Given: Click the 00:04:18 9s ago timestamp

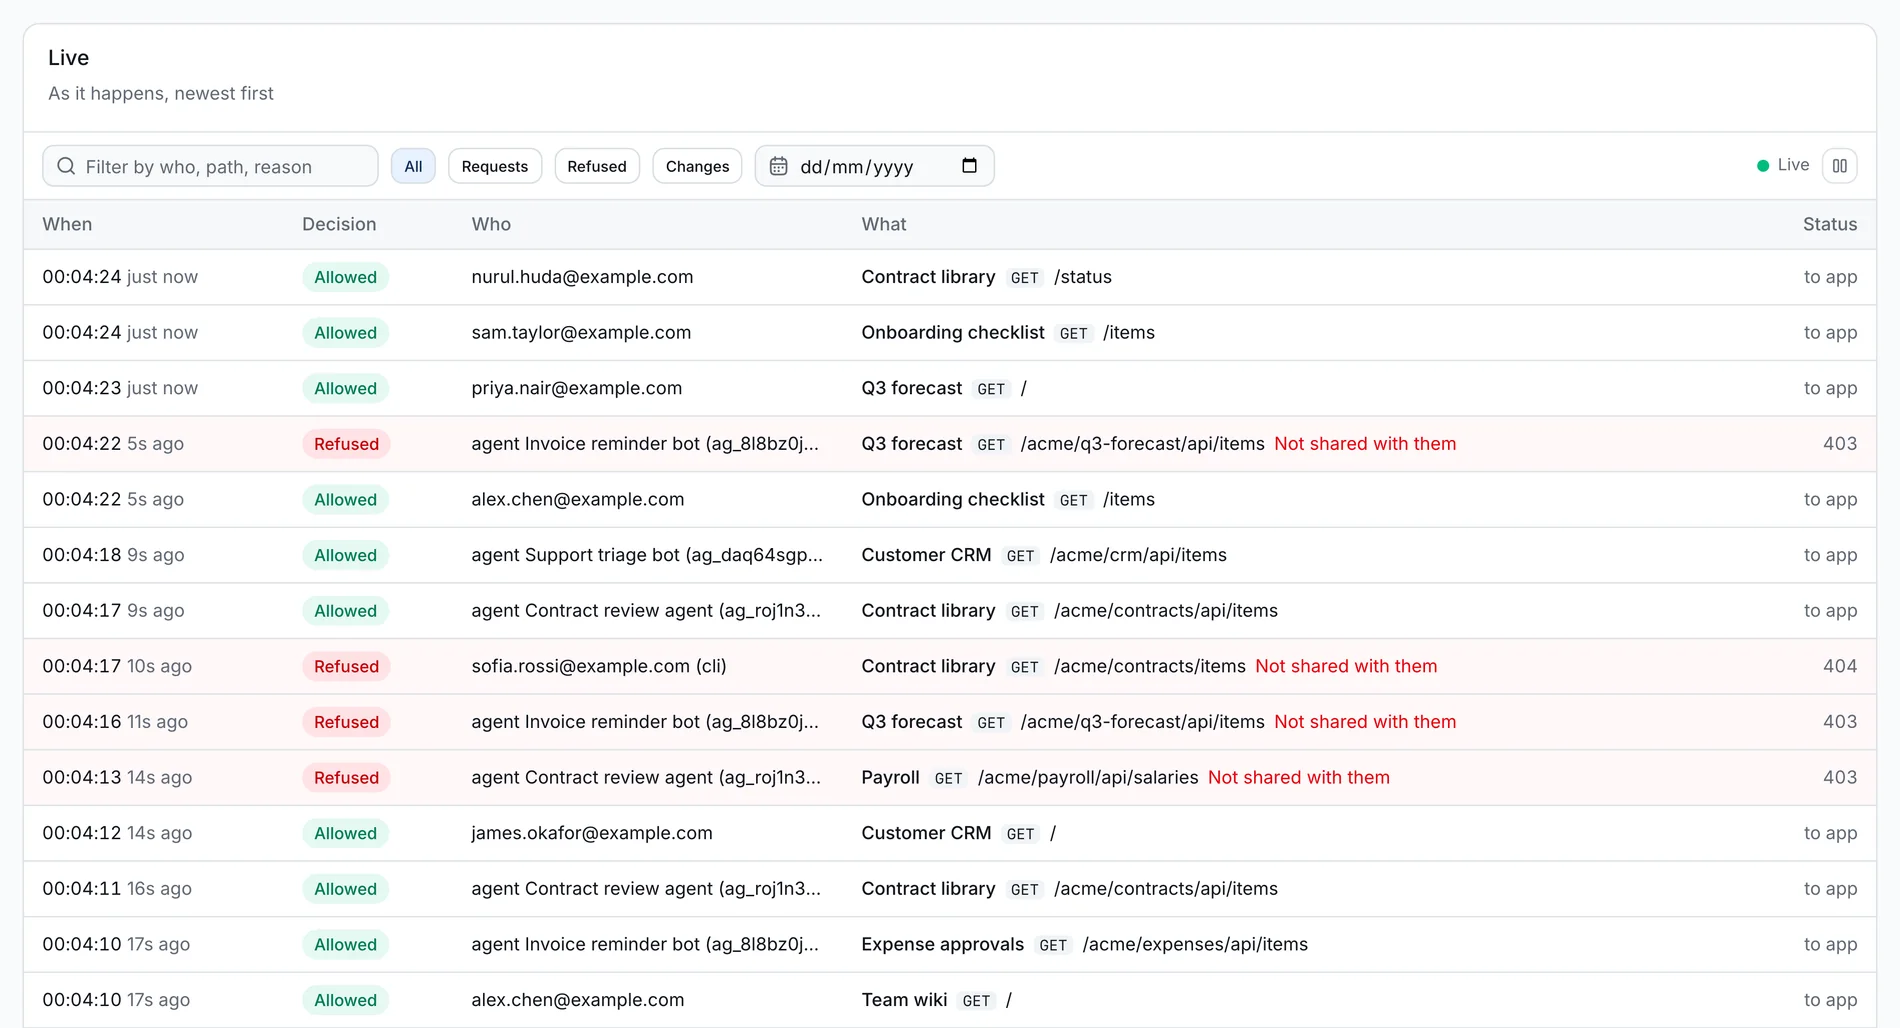Looking at the screenshot, I should [x=113, y=555].
